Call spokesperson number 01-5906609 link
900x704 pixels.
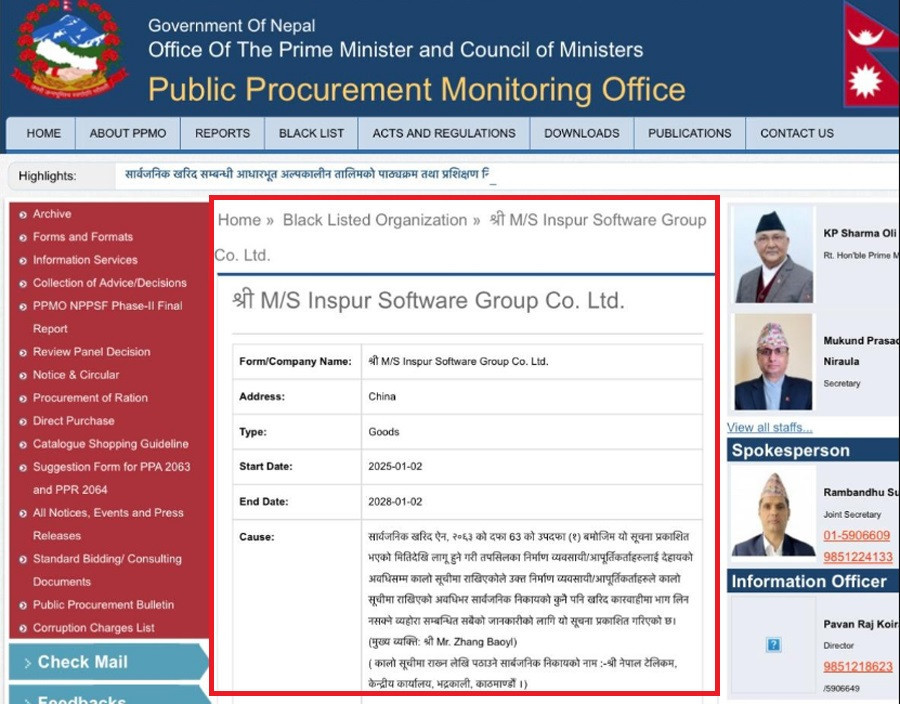[x=856, y=535]
